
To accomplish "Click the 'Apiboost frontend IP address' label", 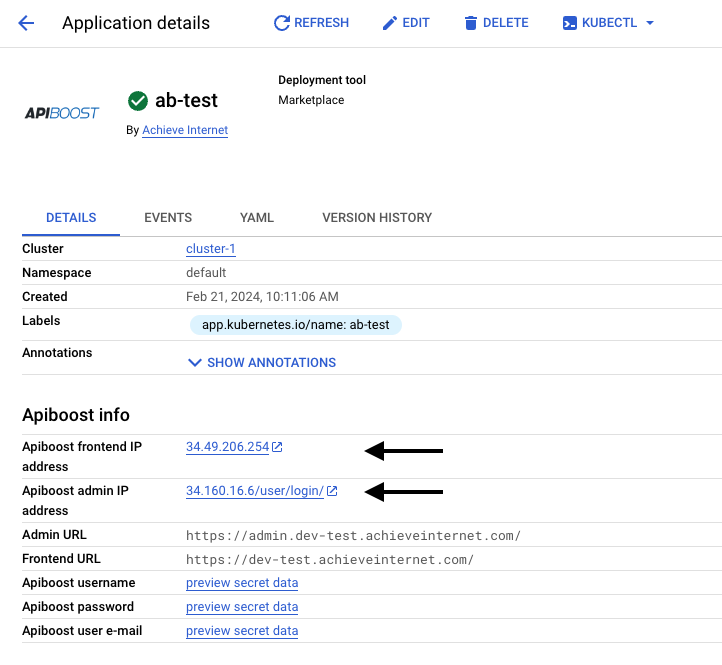I will tap(82, 456).
